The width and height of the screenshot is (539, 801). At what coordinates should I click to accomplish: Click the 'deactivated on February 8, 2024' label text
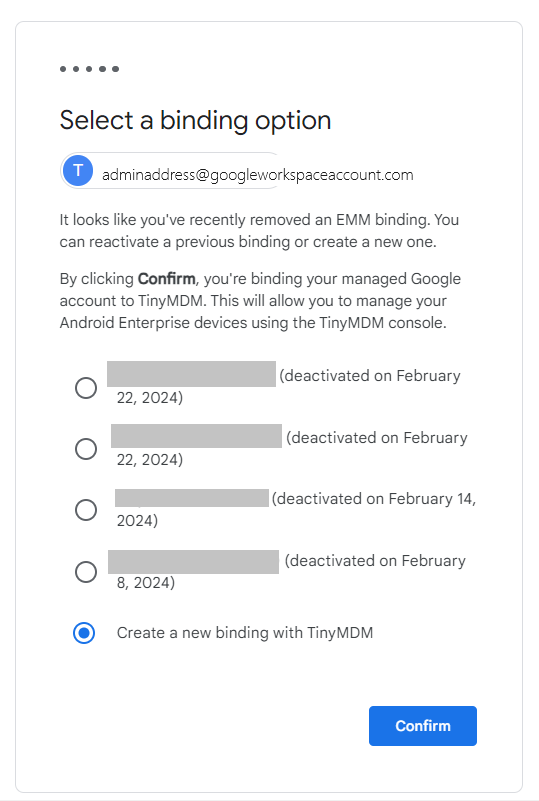click(291, 572)
